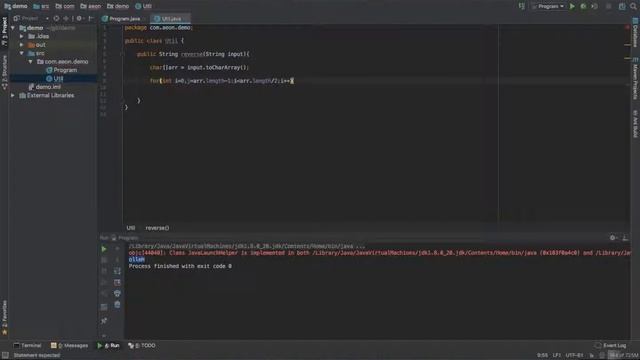Click scroll-from-source target icon in Project panel
The image size is (640, 360).
coord(56,18)
